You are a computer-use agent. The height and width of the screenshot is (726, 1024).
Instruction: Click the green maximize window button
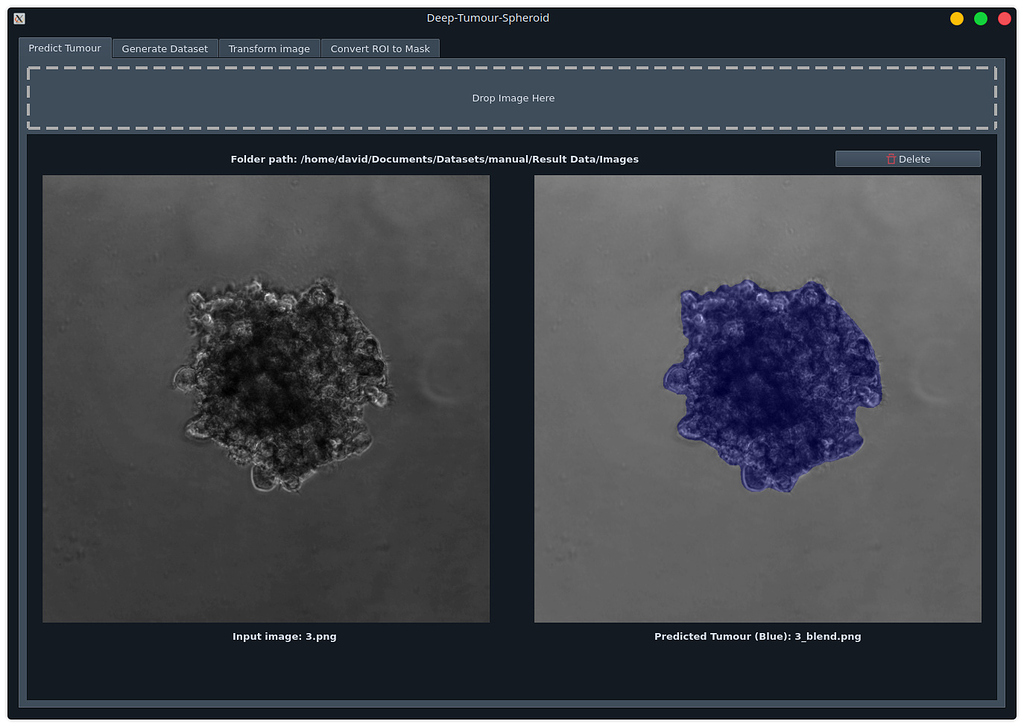(x=981, y=18)
